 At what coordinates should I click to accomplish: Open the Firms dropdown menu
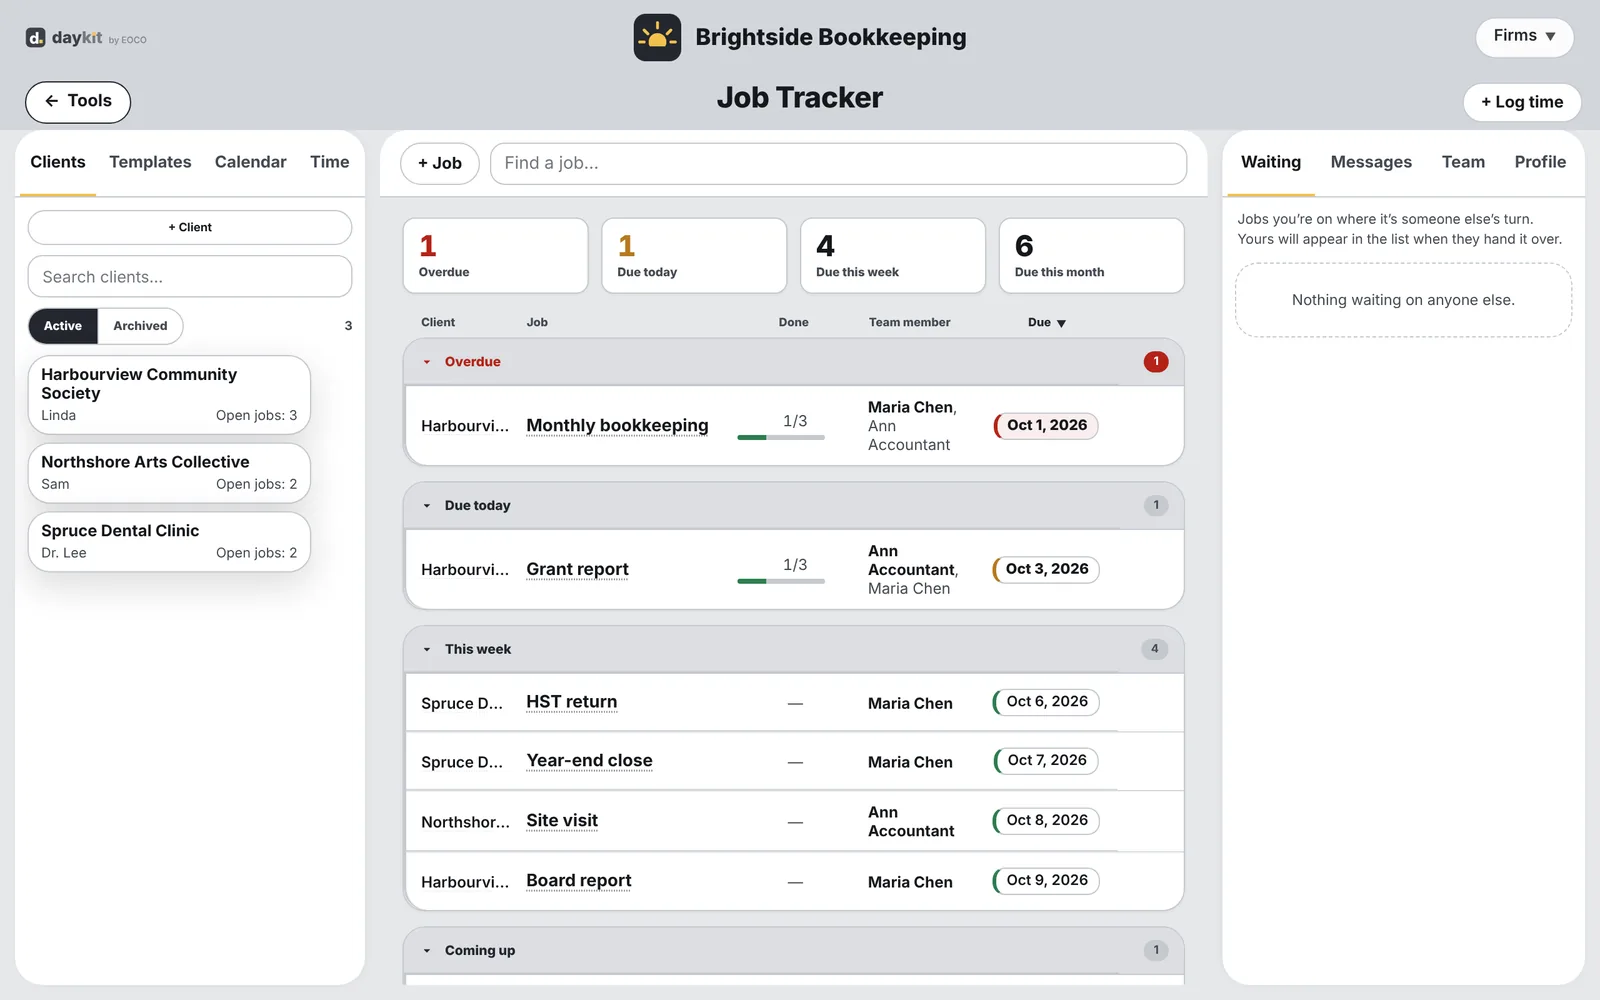tap(1524, 36)
